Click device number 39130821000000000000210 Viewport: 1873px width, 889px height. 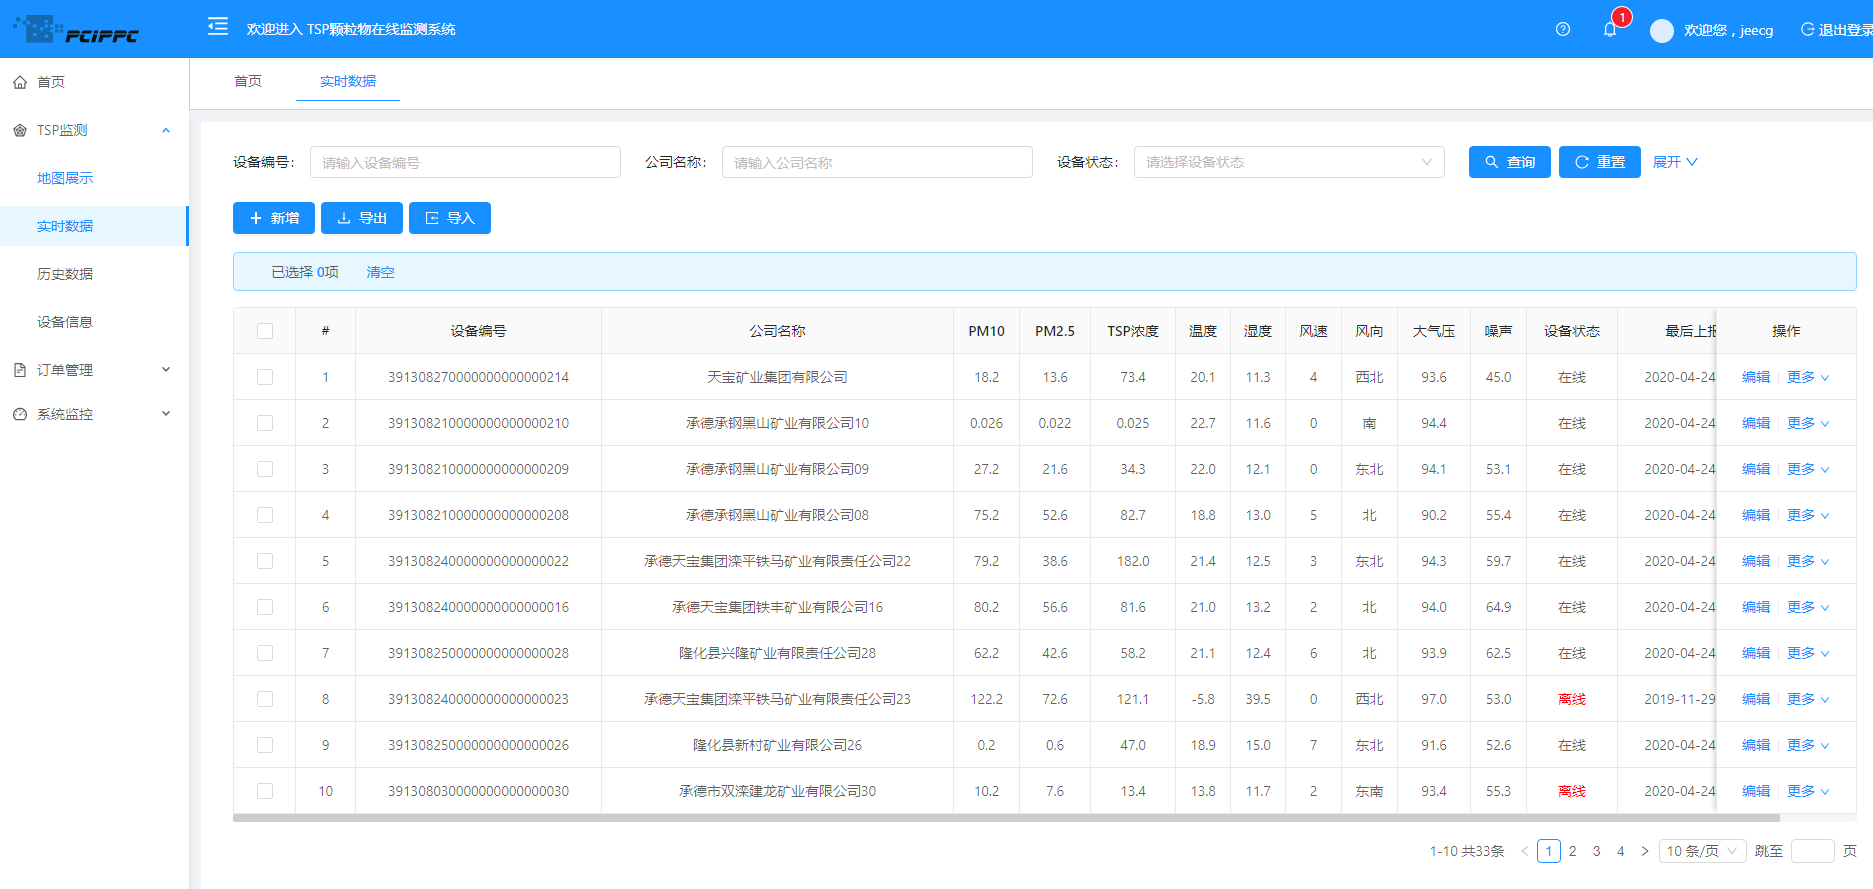click(478, 423)
